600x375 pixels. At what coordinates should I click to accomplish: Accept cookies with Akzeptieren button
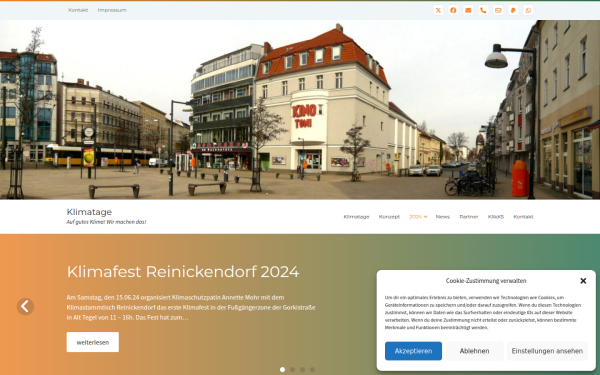pos(413,351)
